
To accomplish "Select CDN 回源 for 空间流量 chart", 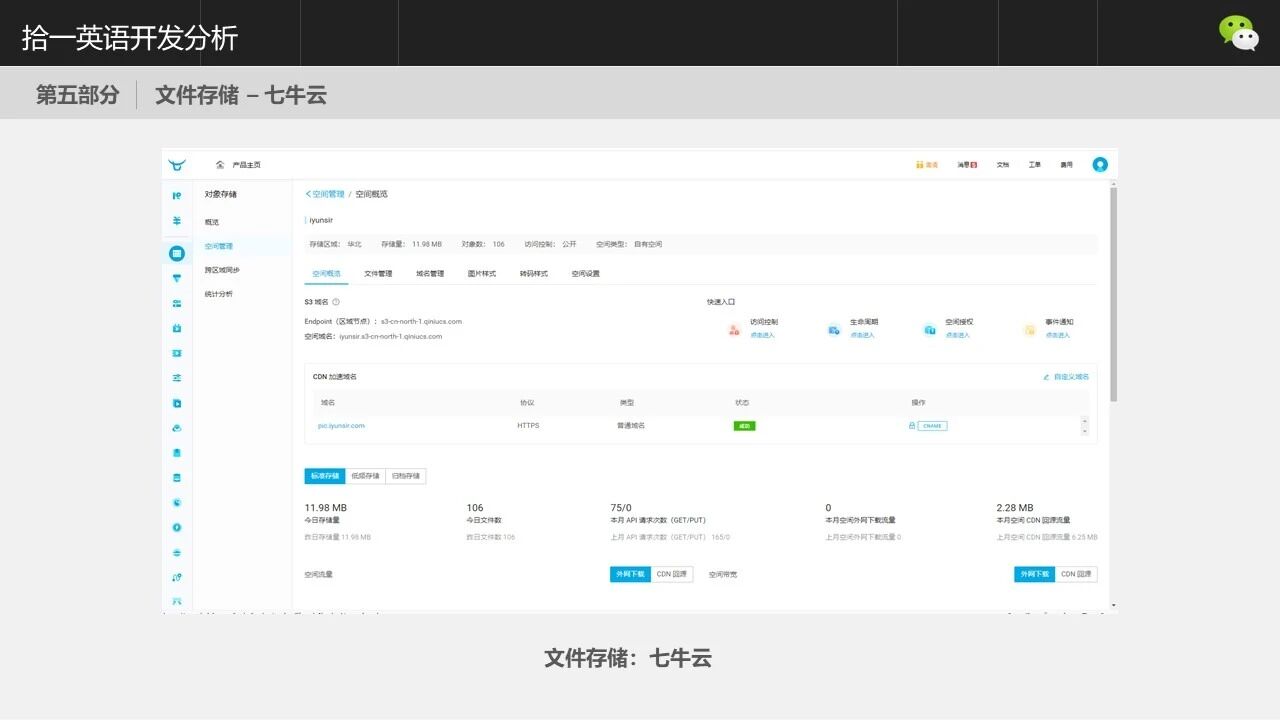I will coord(672,574).
